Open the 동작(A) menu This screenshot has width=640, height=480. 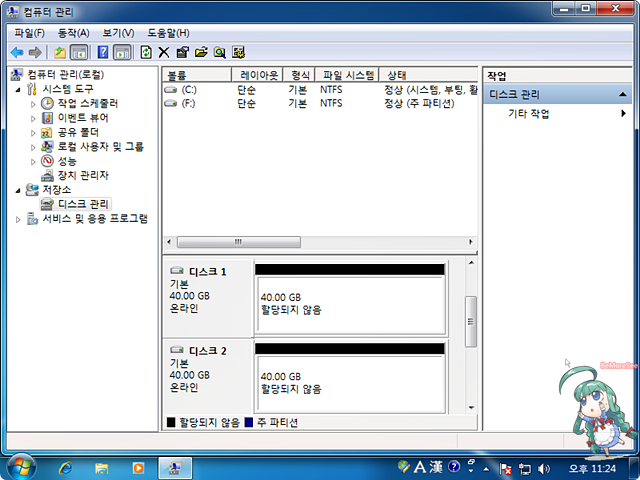click(x=73, y=33)
